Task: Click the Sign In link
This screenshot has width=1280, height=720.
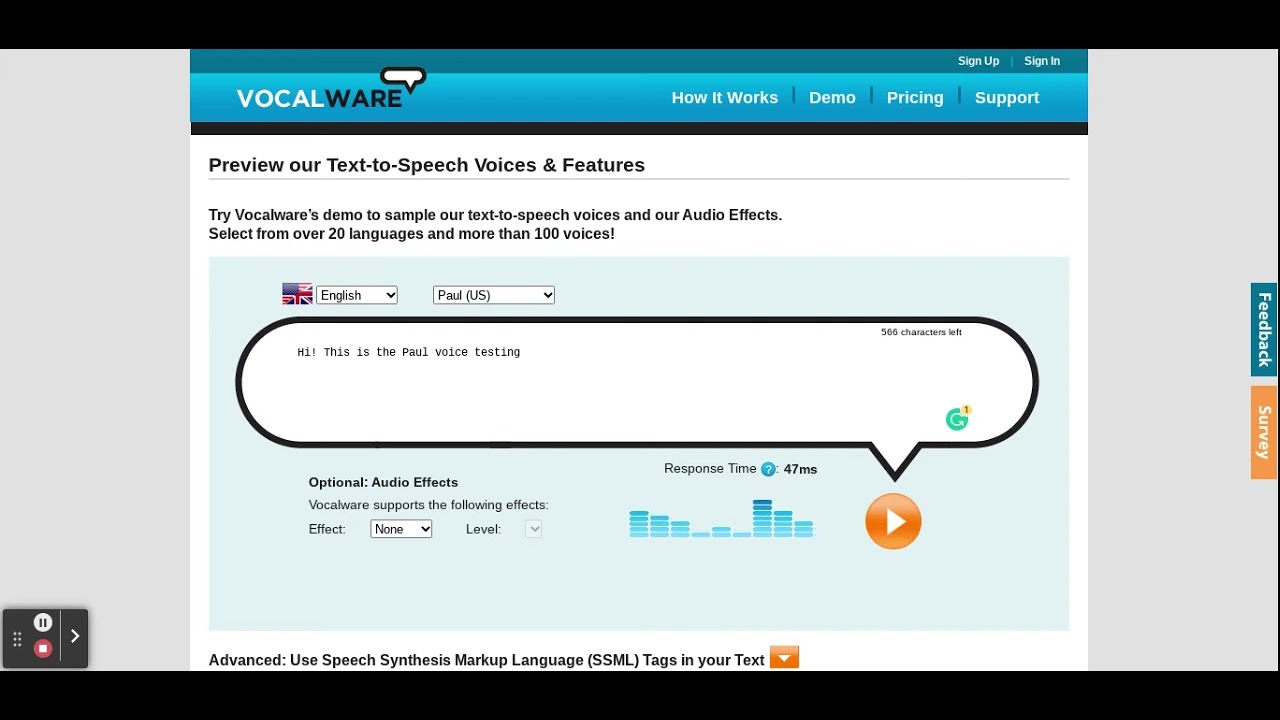Action: click(1042, 61)
